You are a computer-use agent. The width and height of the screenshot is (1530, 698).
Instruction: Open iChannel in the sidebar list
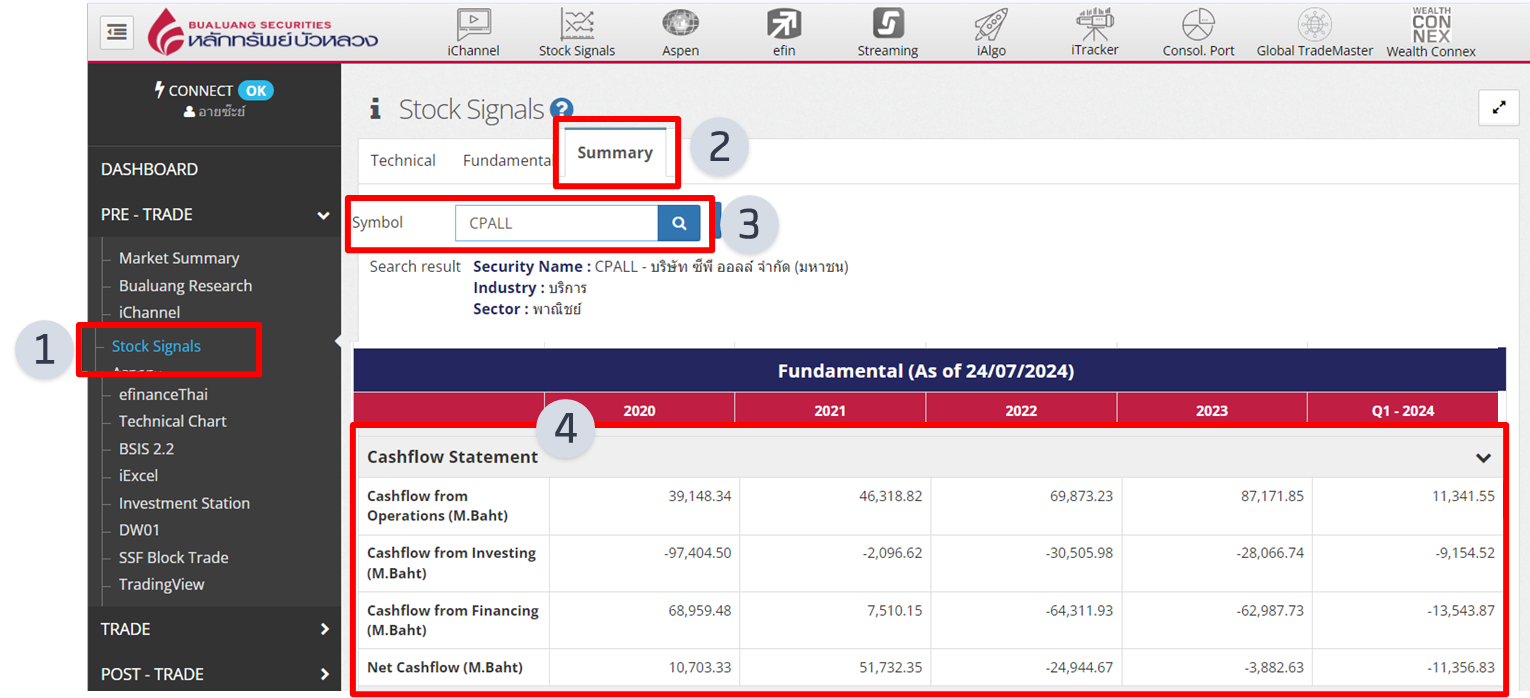click(149, 313)
